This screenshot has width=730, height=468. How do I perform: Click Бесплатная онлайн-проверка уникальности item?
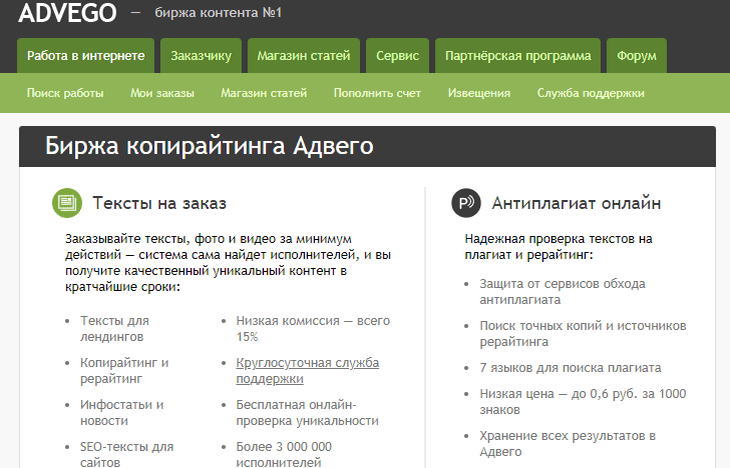click(x=307, y=413)
